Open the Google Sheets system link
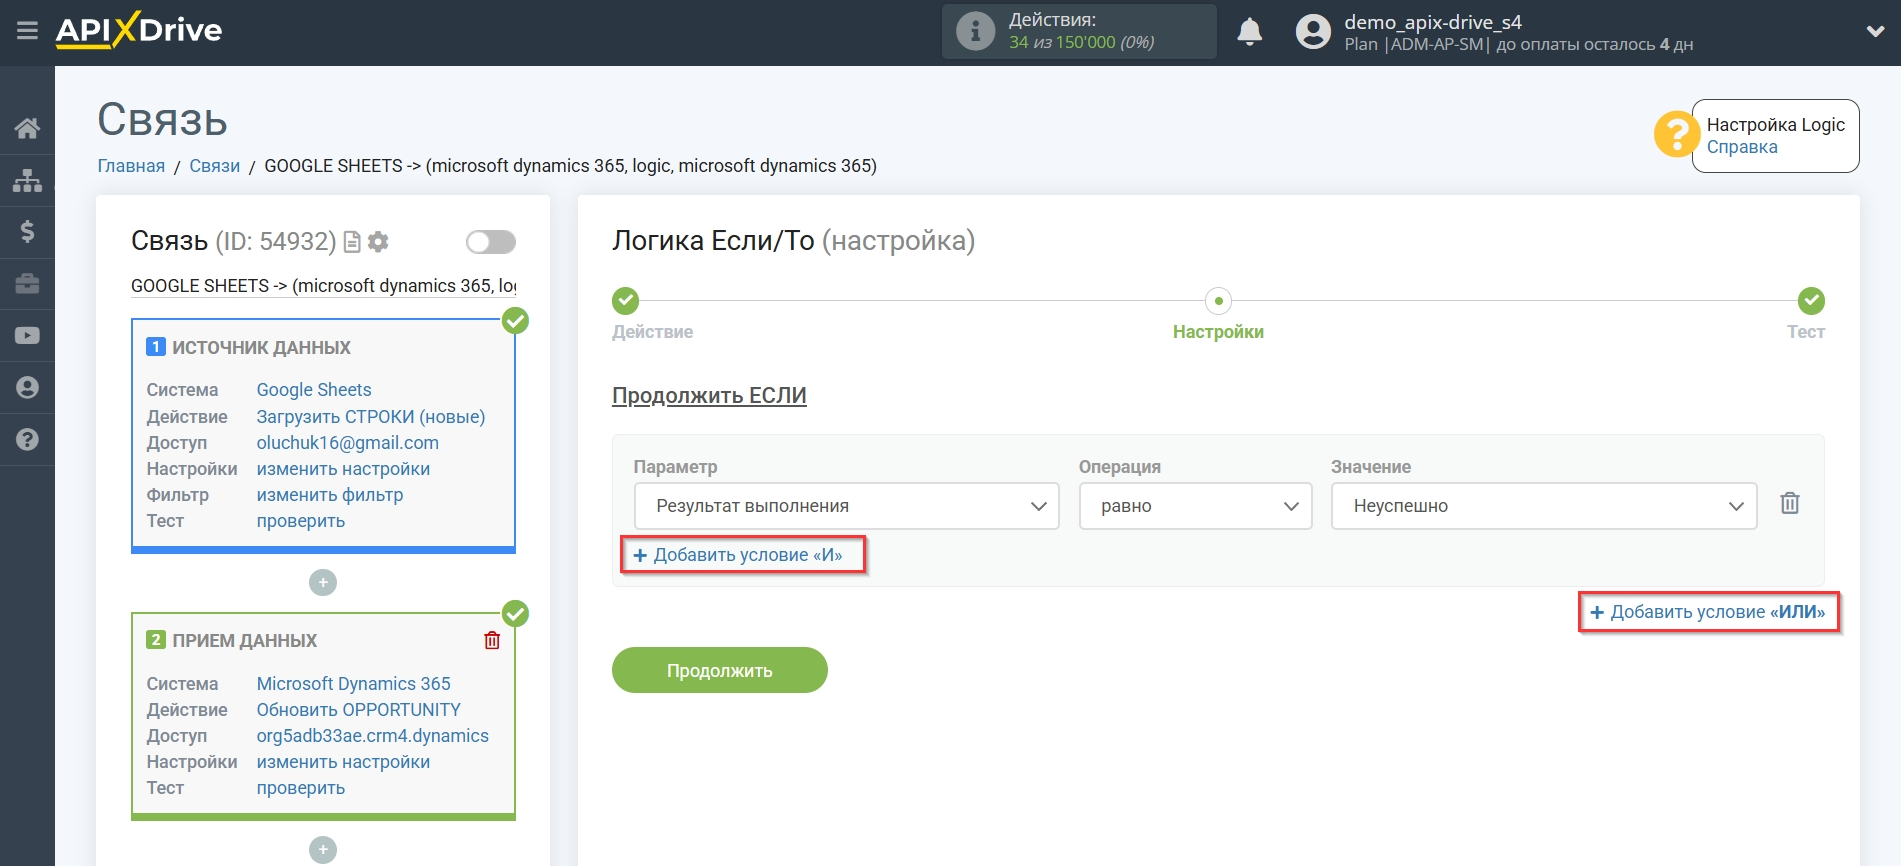1901x866 pixels. click(x=314, y=390)
